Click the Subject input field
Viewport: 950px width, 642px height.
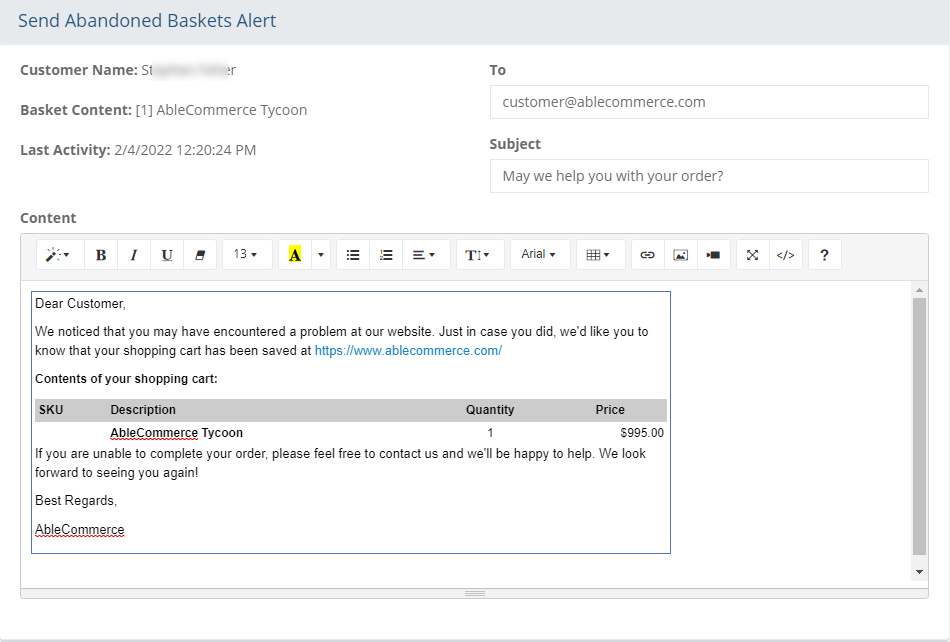708,176
